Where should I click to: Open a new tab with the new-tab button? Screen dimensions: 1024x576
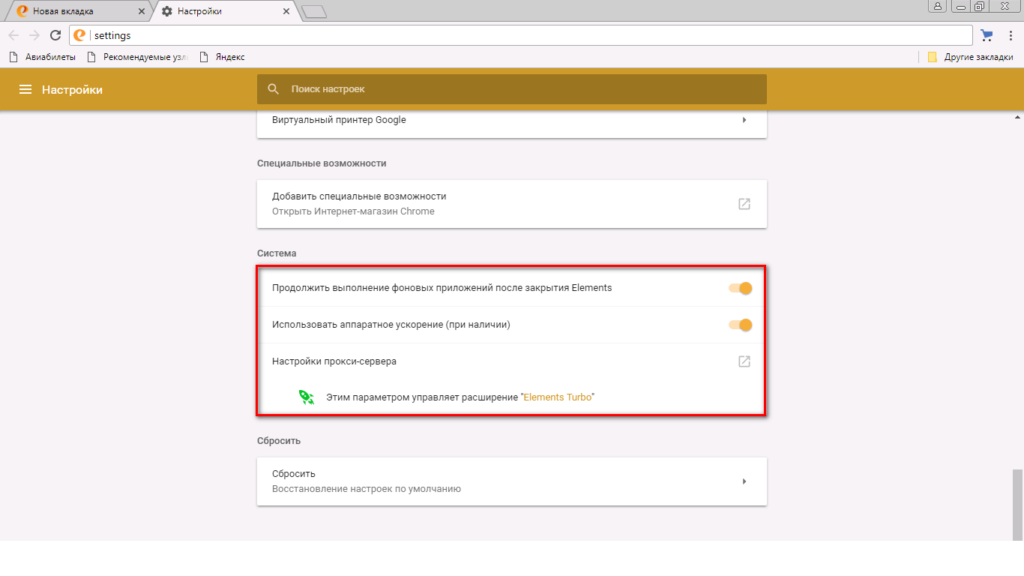tap(315, 12)
